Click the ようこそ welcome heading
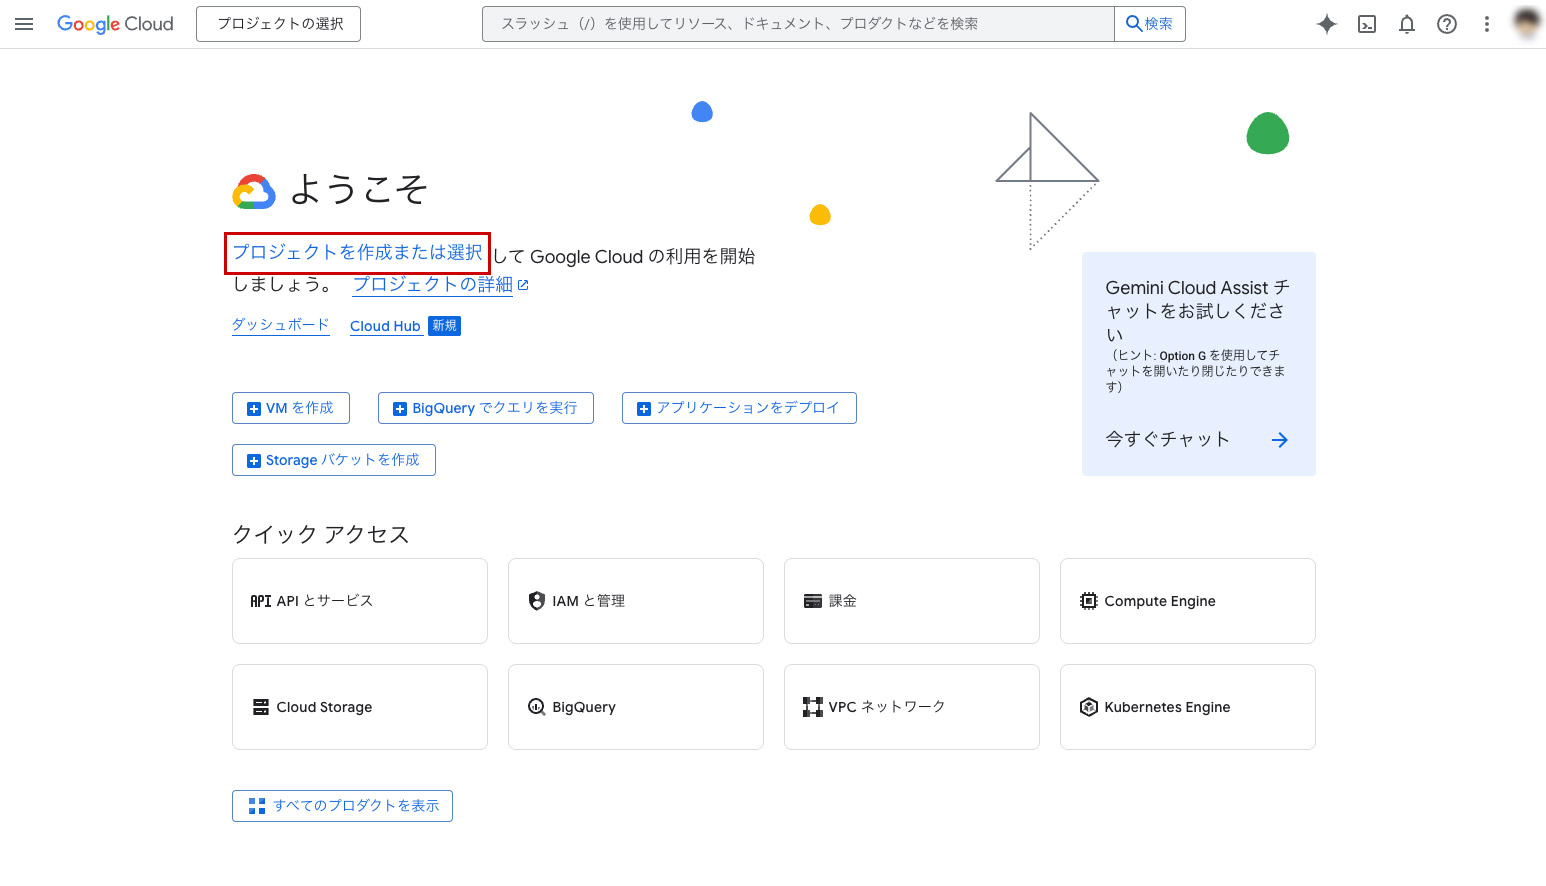The width and height of the screenshot is (1546, 886). point(359,189)
